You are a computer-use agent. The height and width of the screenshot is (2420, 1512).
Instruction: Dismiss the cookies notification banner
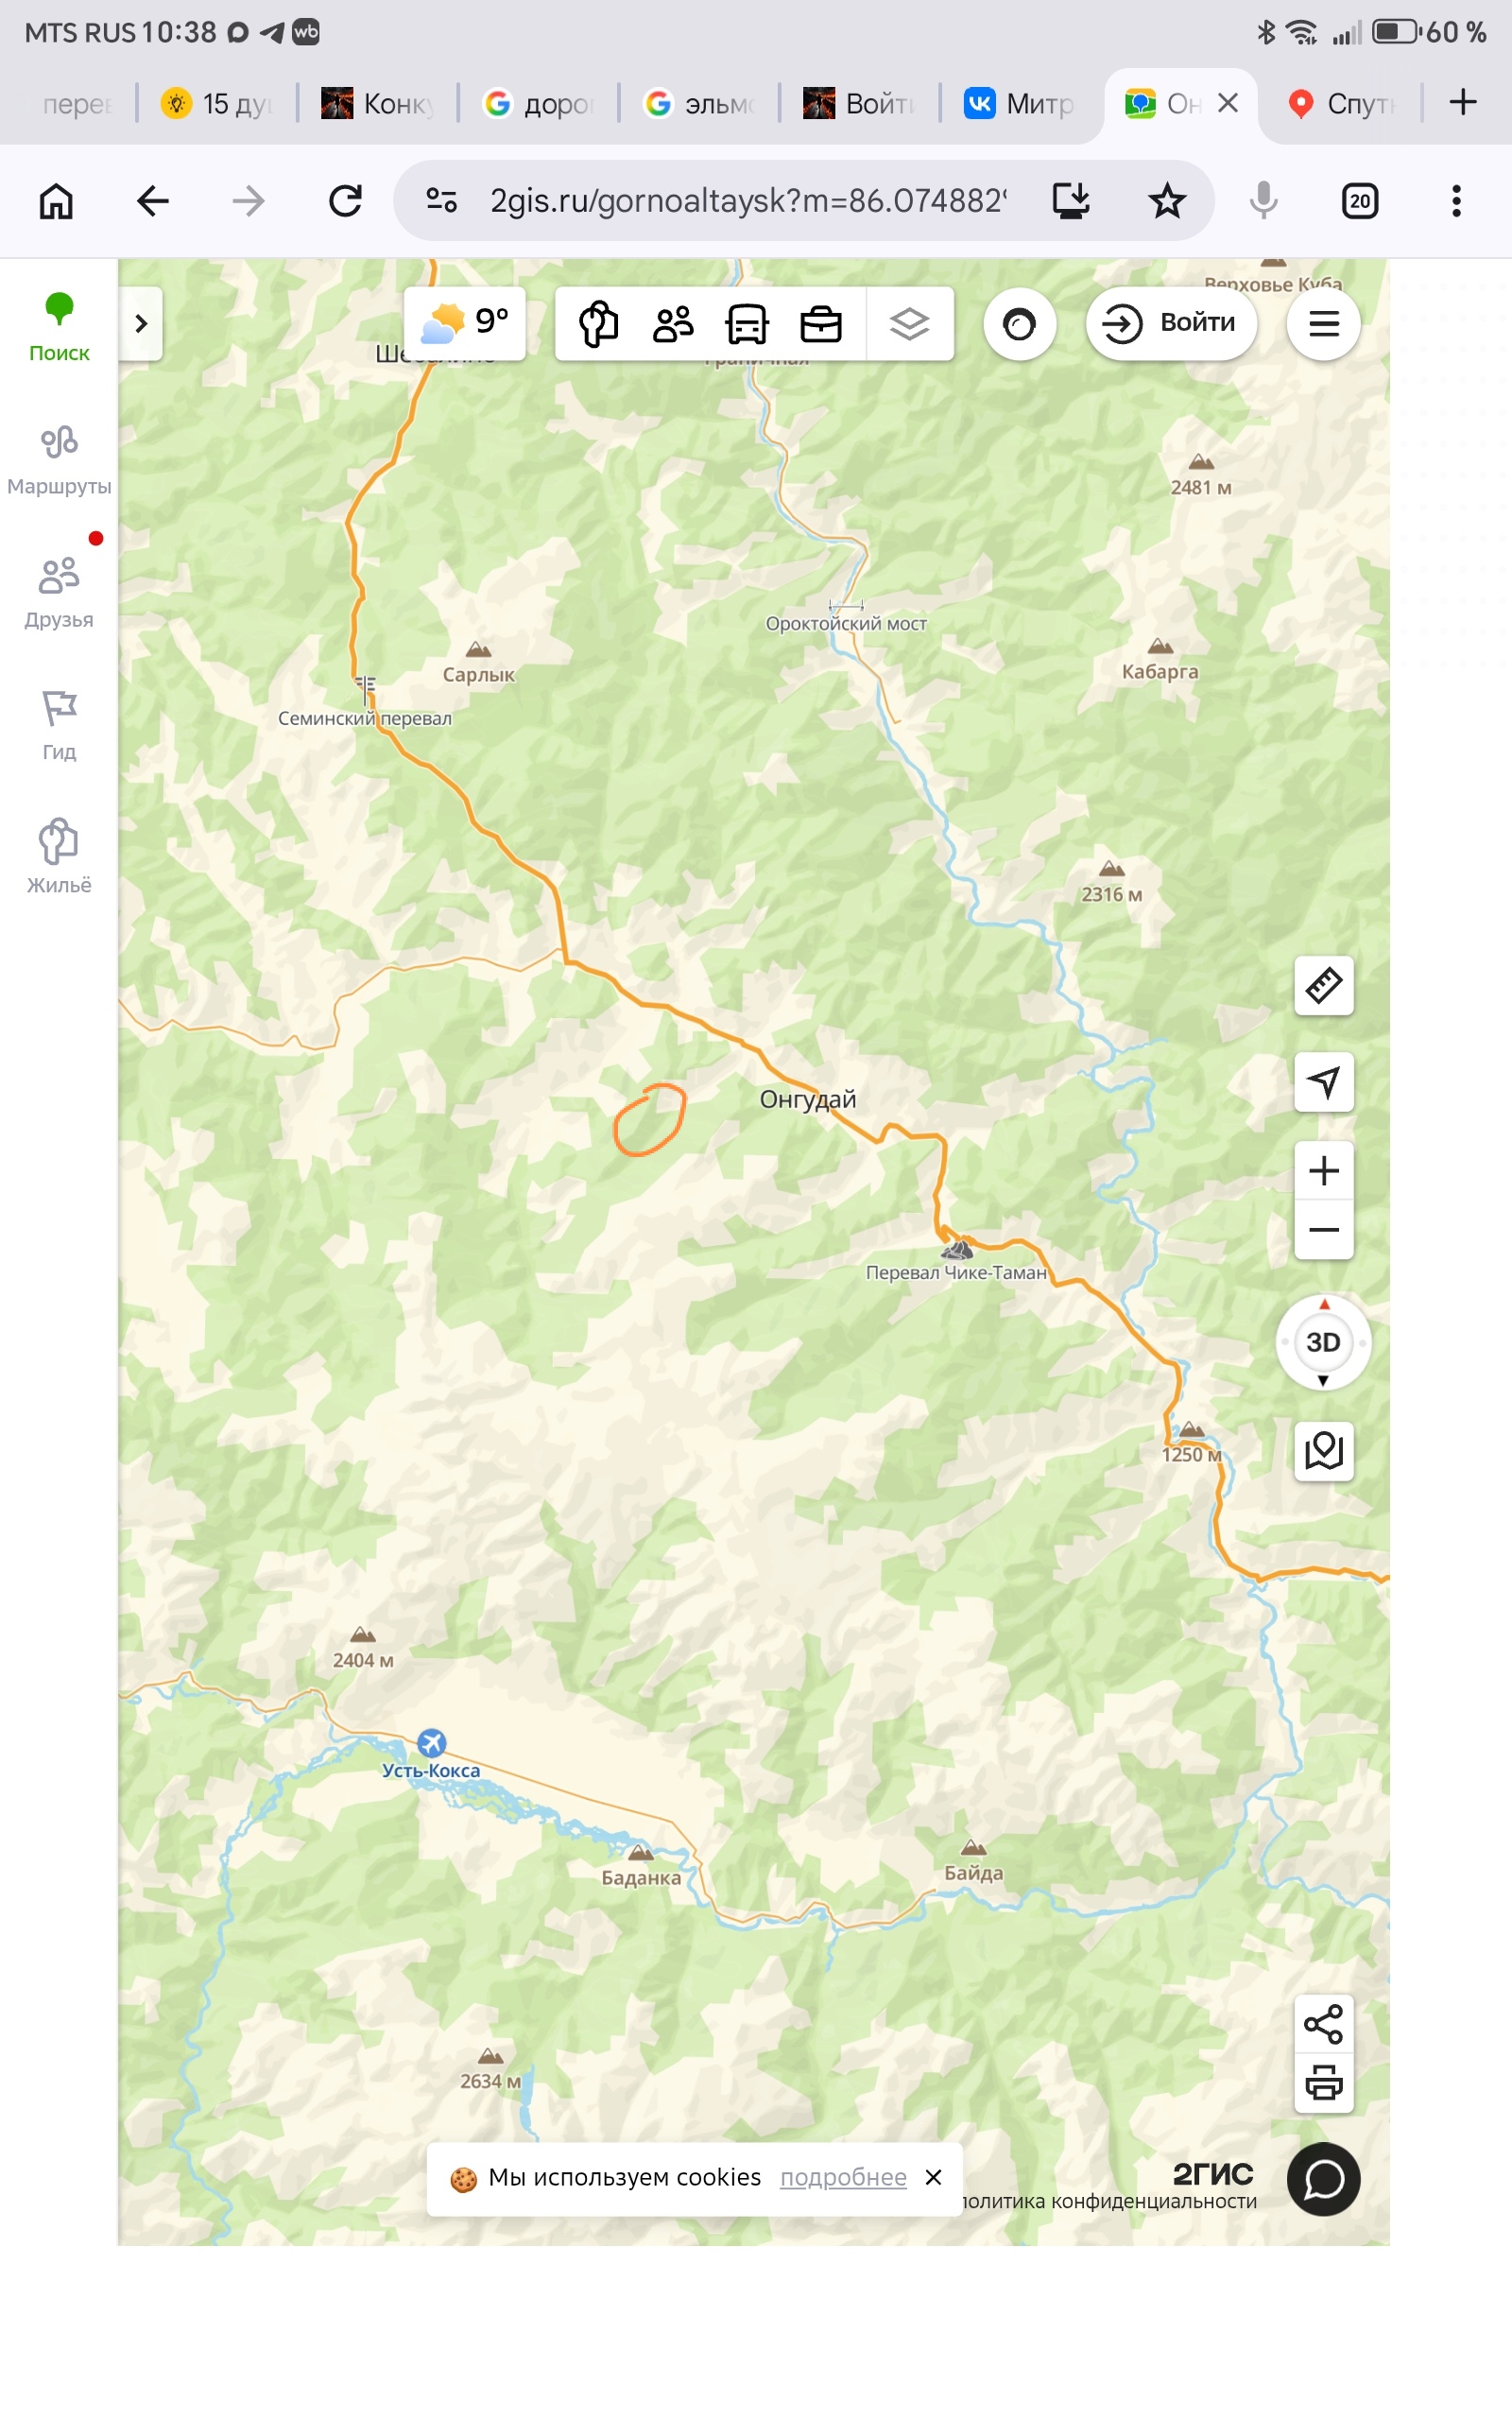933,2177
